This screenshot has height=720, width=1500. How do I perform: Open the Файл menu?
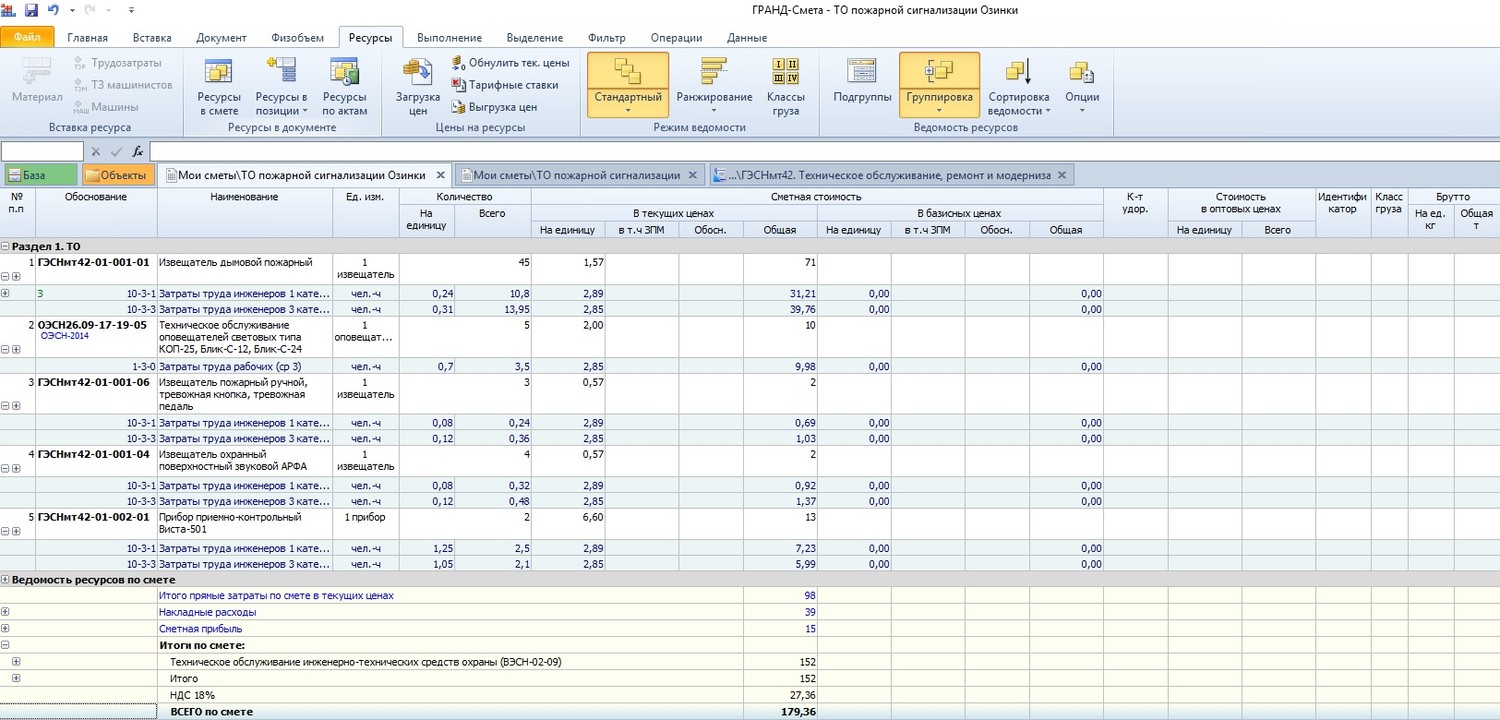click(27, 38)
